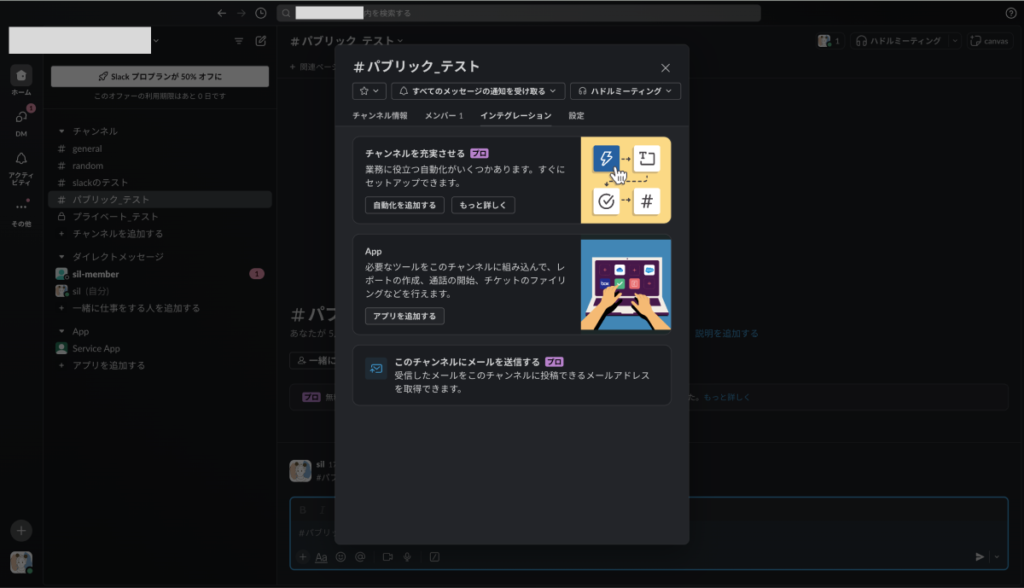Open the notification settings dropdown

click(x=478, y=91)
